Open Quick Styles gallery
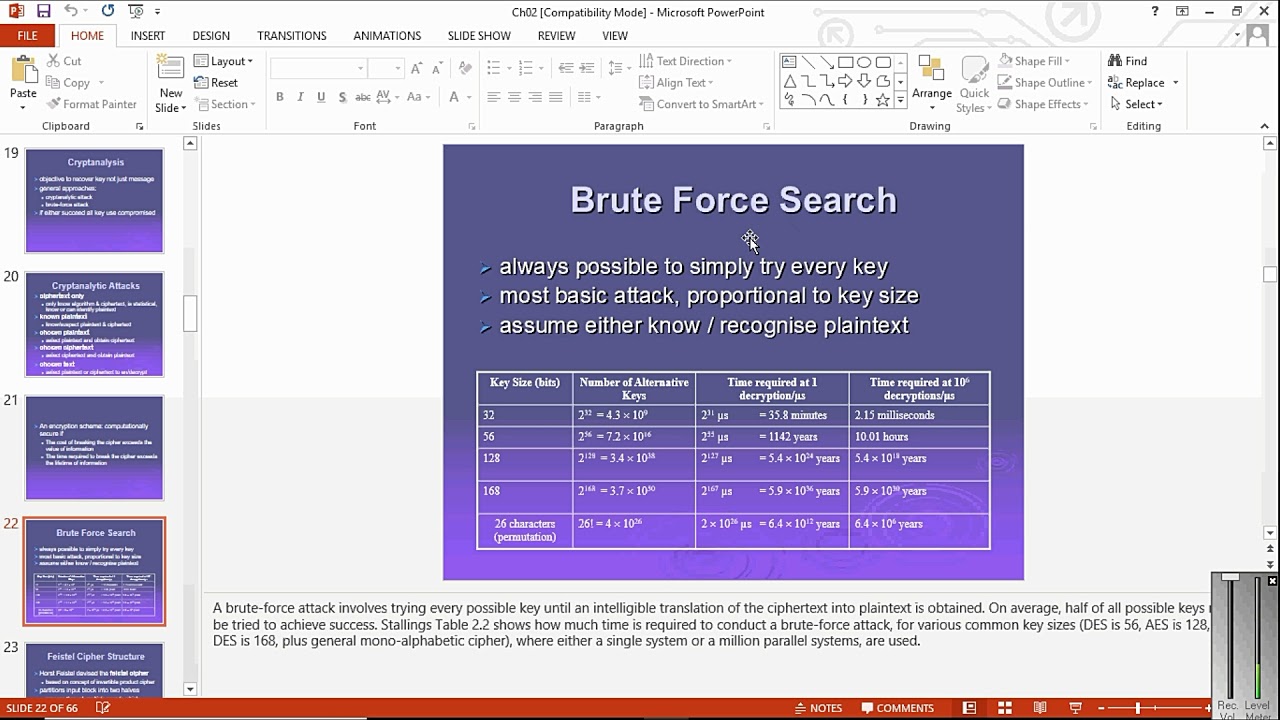Image resolution: width=1280 pixels, height=720 pixels. [x=973, y=84]
